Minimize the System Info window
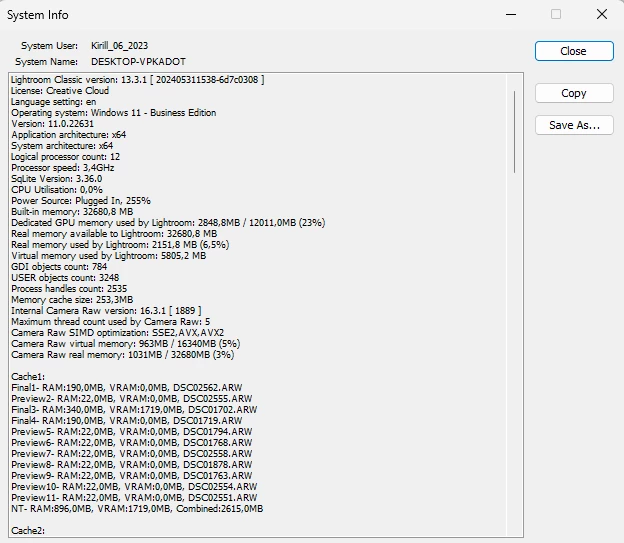This screenshot has height=543, width=624. [x=511, y=15]
